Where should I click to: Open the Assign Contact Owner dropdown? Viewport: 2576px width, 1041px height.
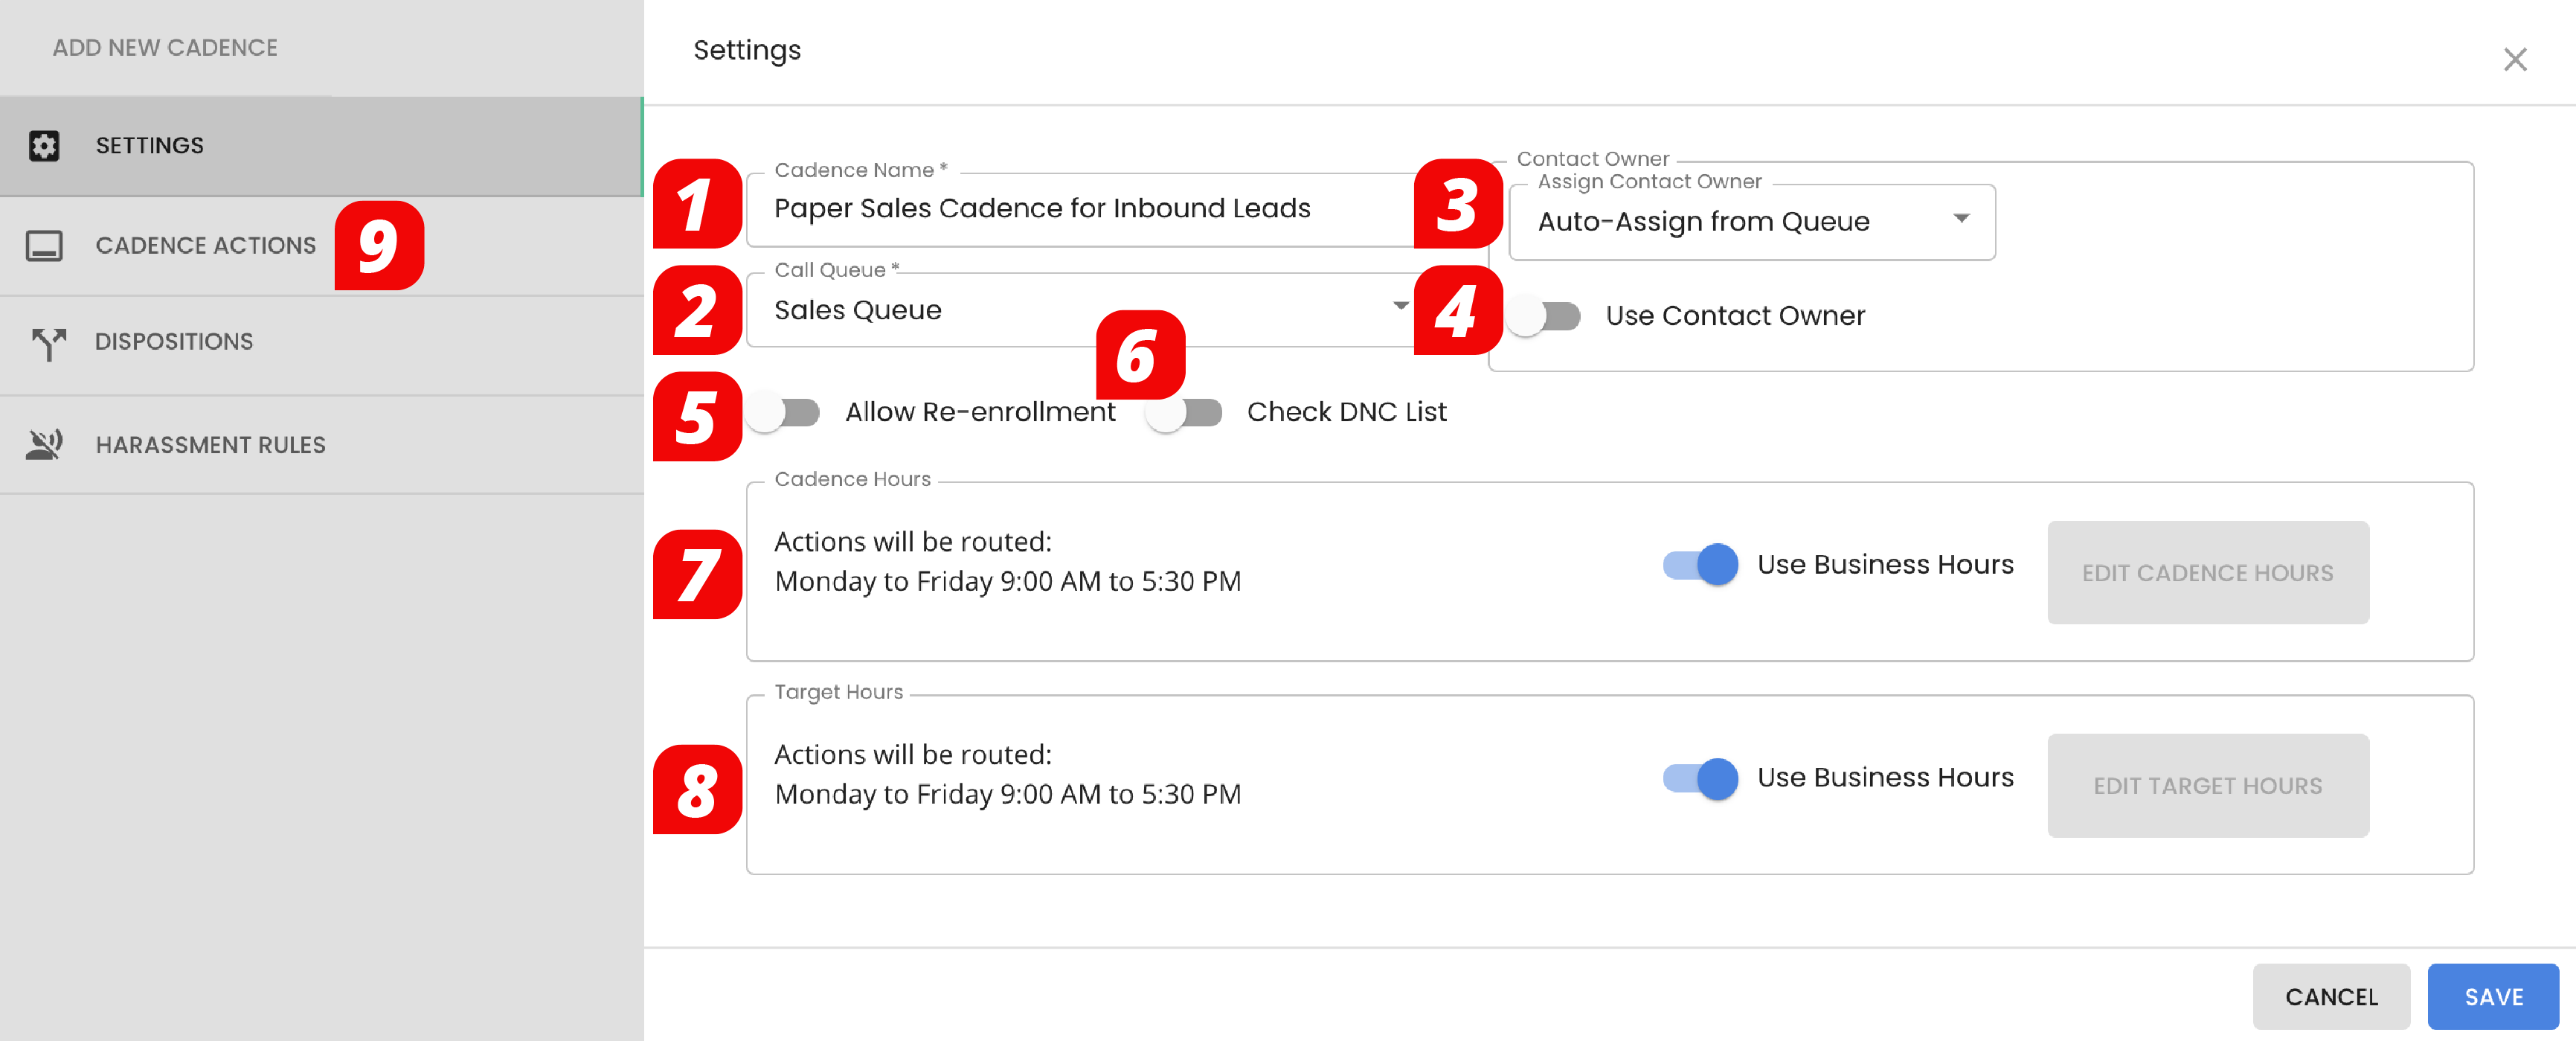[1751, 222]
